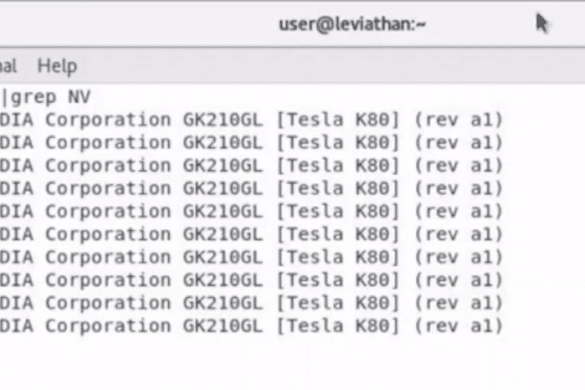Click GK210GL in the fifth output line

(x=223, y=211)
